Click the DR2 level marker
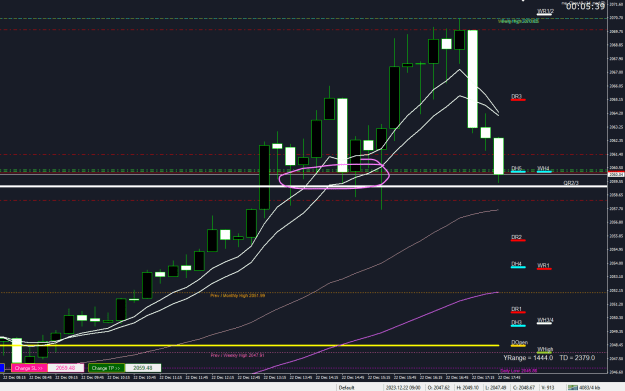 [x=517, y=238]
